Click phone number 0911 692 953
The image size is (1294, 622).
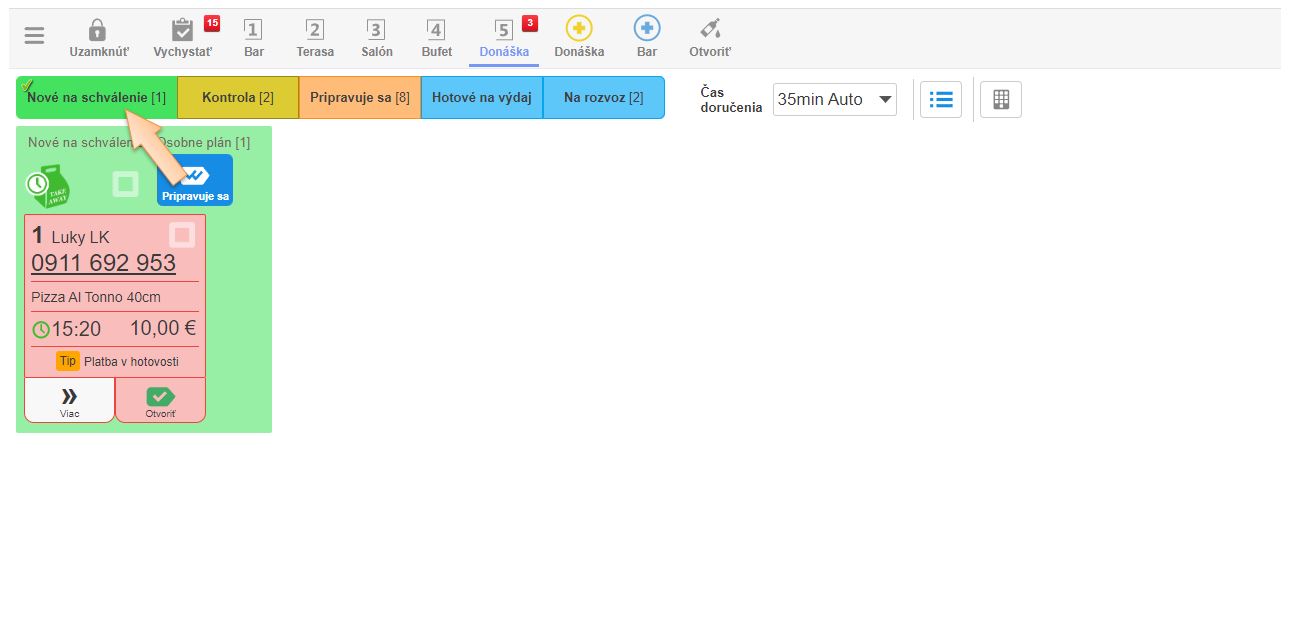(x=103, y=263)
